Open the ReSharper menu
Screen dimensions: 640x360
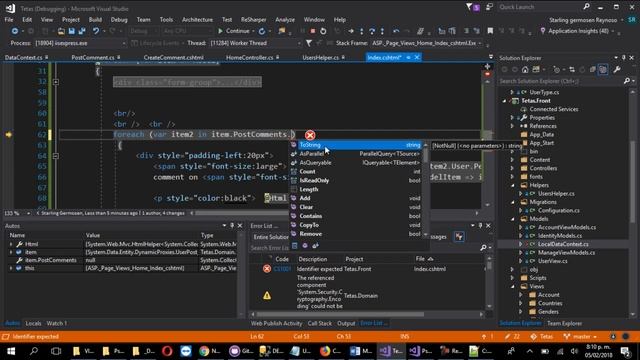253,20
